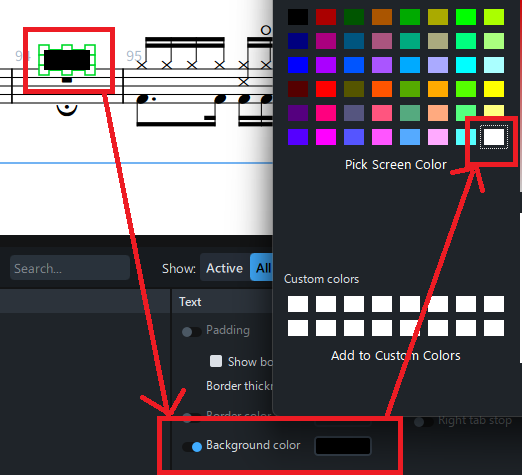Open the black Background color well

point(343,446)
